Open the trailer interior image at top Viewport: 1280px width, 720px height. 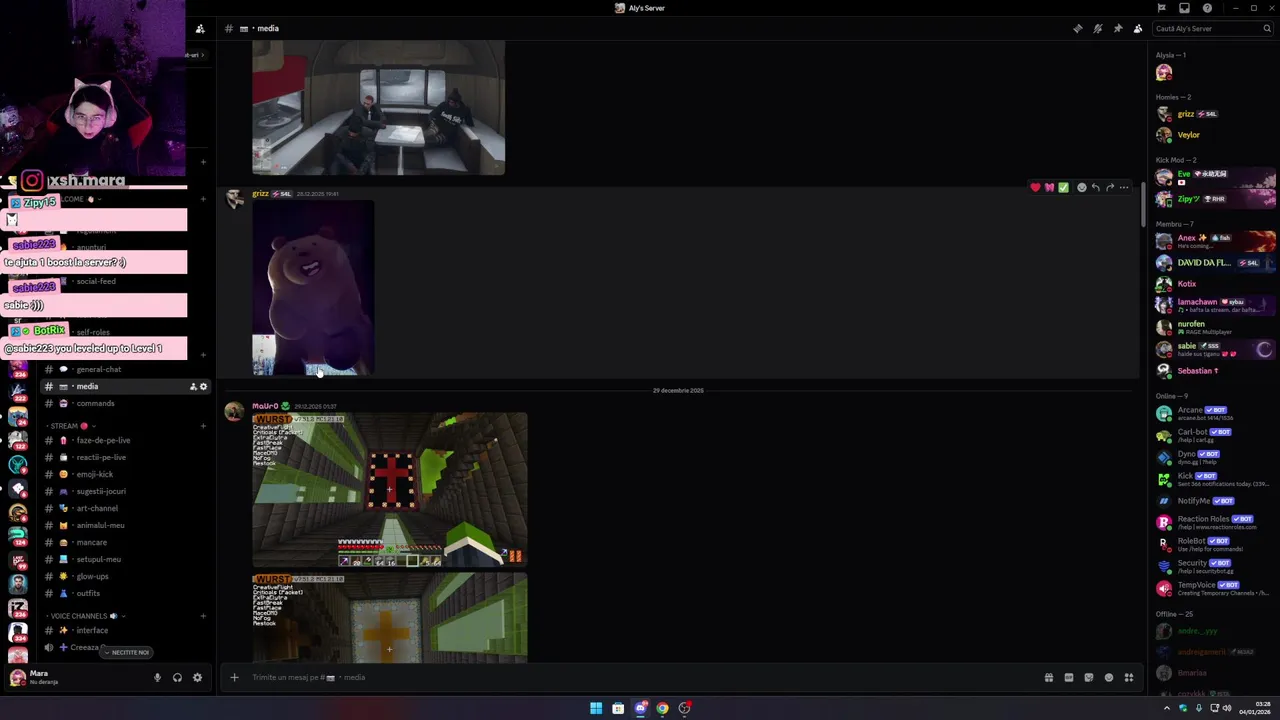coord(378,108)
